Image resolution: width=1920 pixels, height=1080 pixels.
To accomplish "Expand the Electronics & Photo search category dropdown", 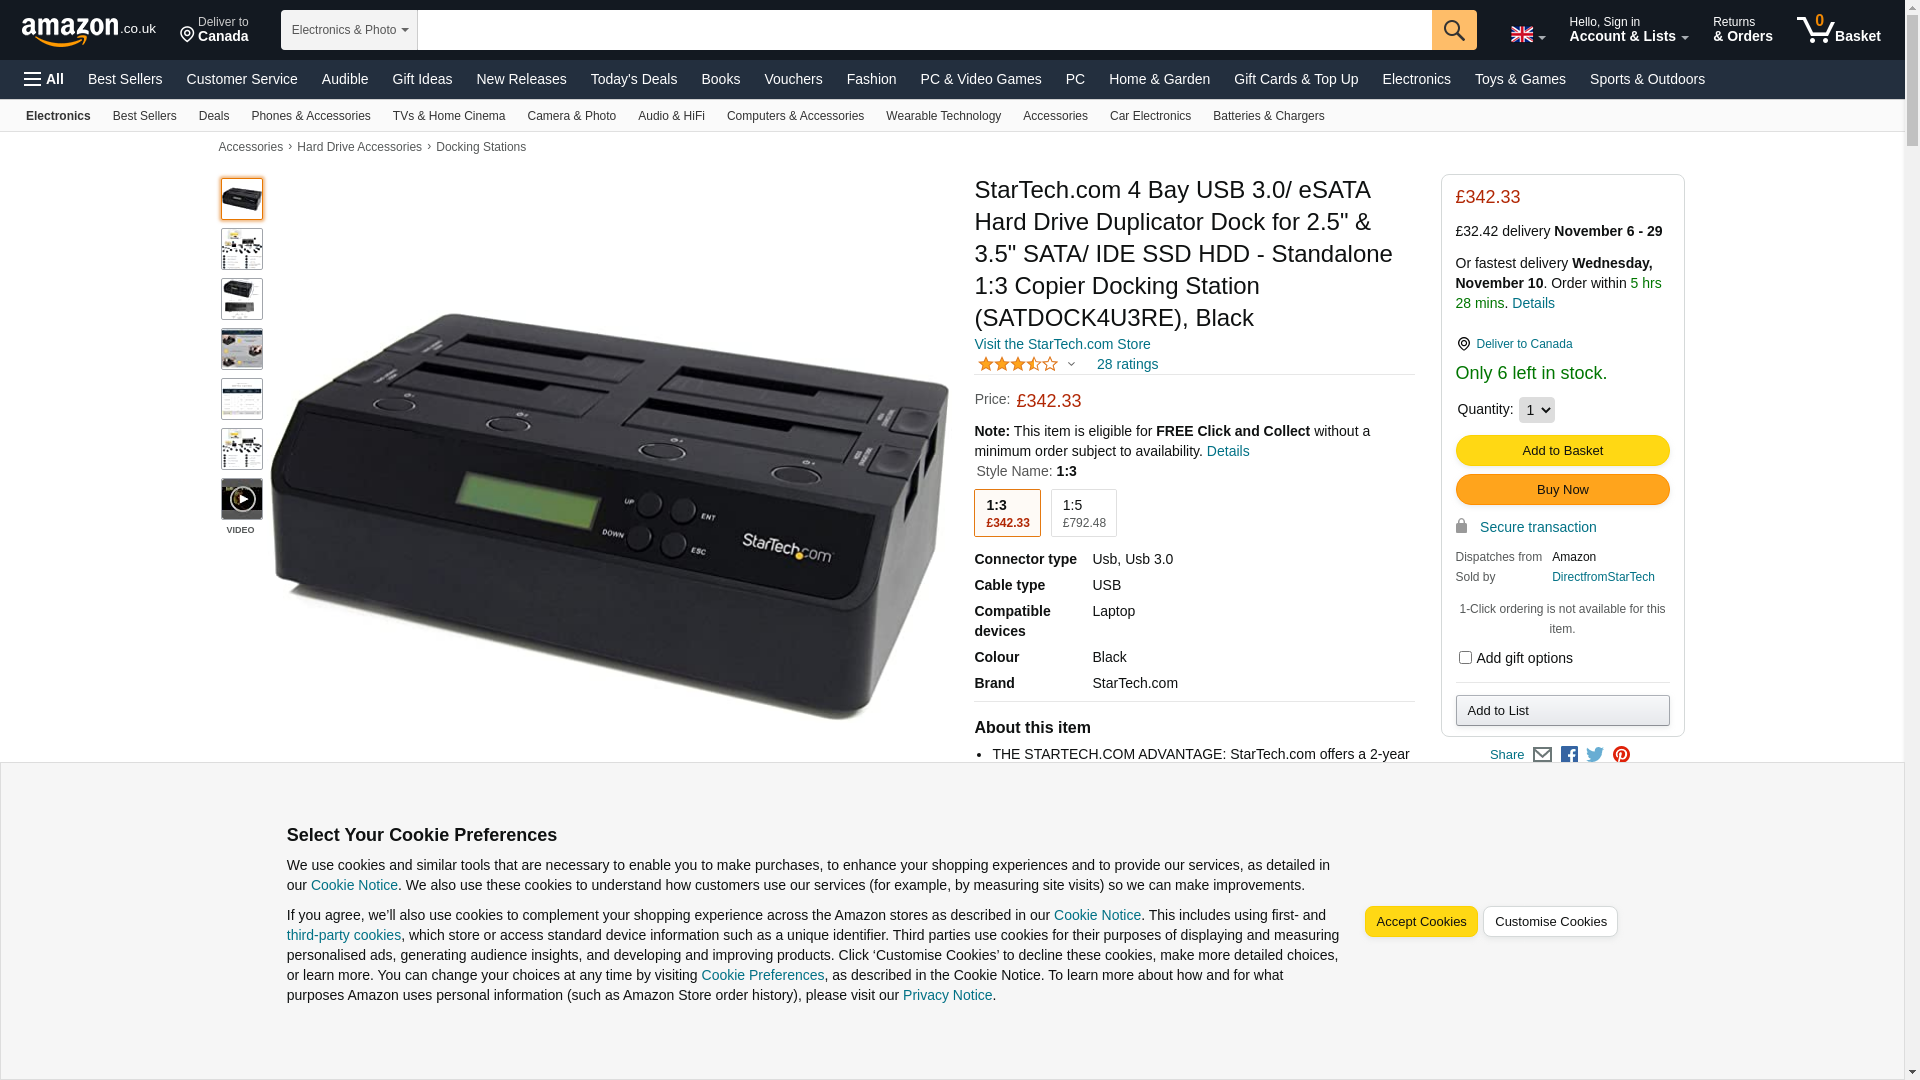I will [349, 30].
